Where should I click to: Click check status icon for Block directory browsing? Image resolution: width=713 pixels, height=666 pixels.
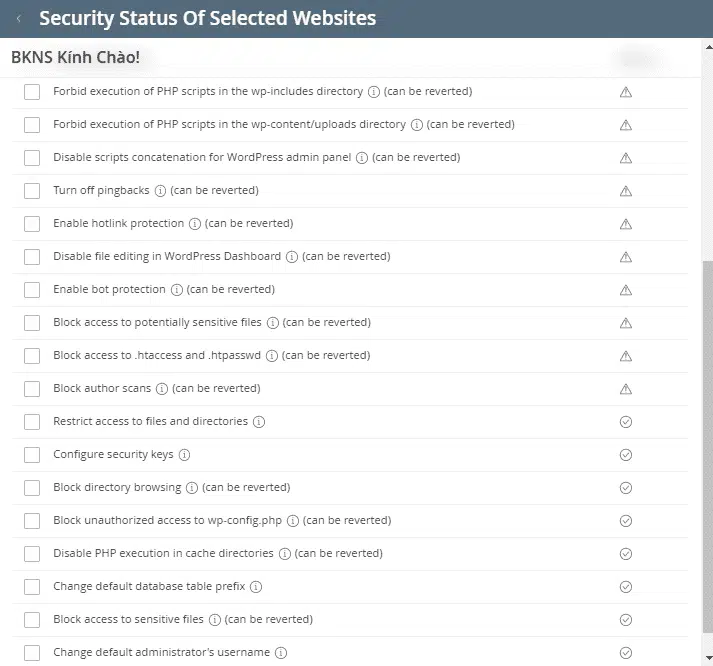[x=626, y=488]
